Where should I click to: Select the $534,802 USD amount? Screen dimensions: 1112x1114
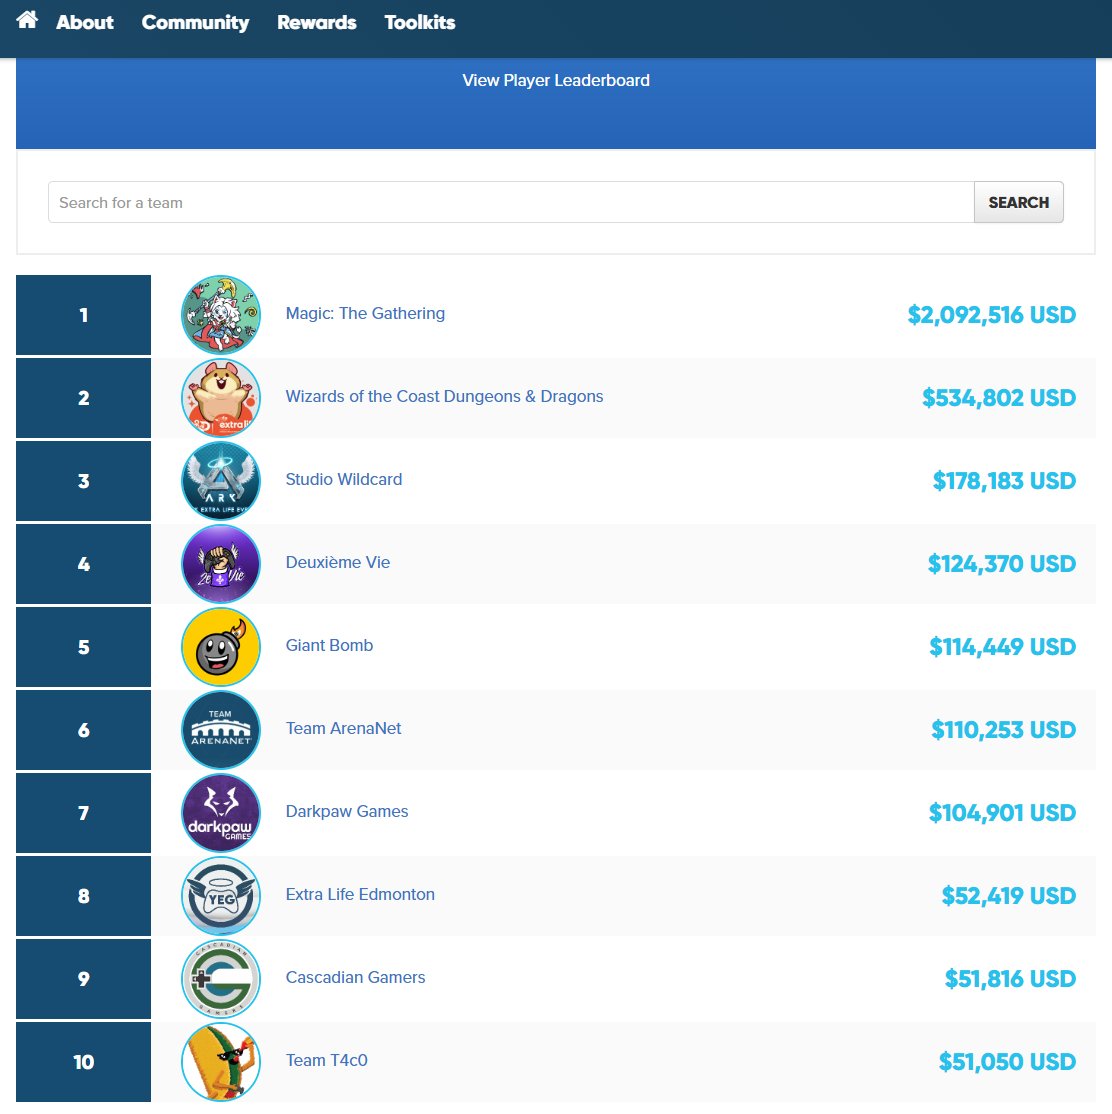pyautogui.click(x=999, y=398)
